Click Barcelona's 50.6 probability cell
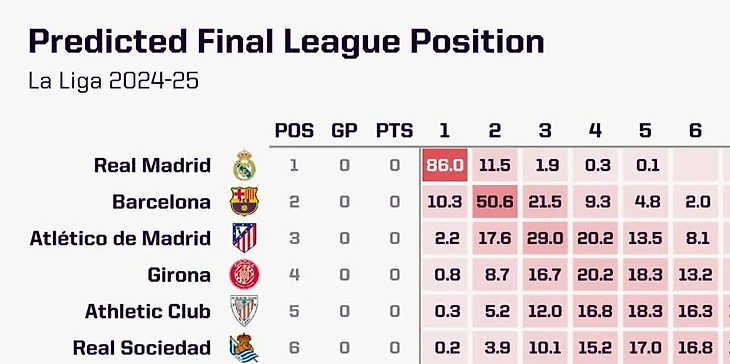This screenshot has height=364, width=730. pos(495,202)
